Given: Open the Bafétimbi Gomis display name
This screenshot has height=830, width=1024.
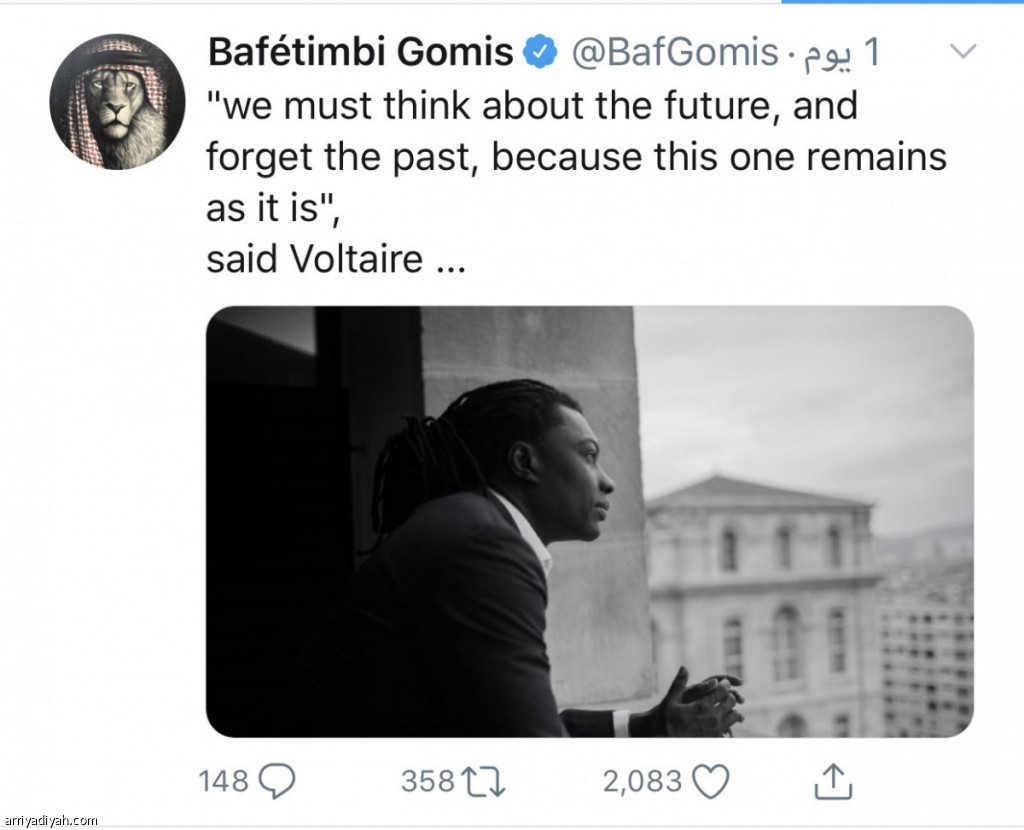Looking at the screenshot, I should click(360, 52).
